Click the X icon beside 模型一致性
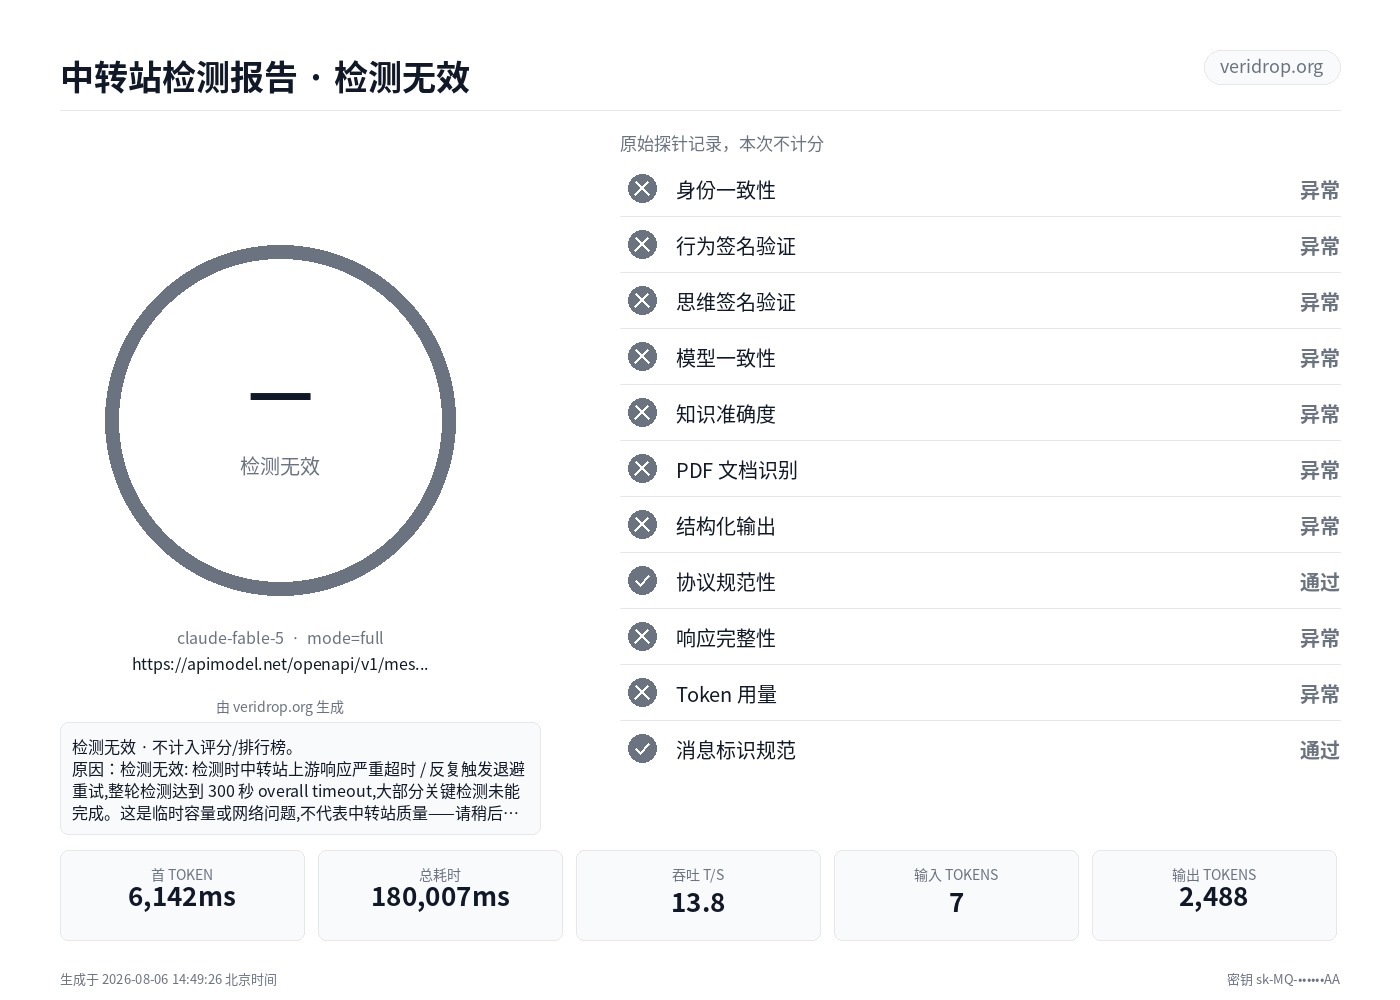 (642, 357)
